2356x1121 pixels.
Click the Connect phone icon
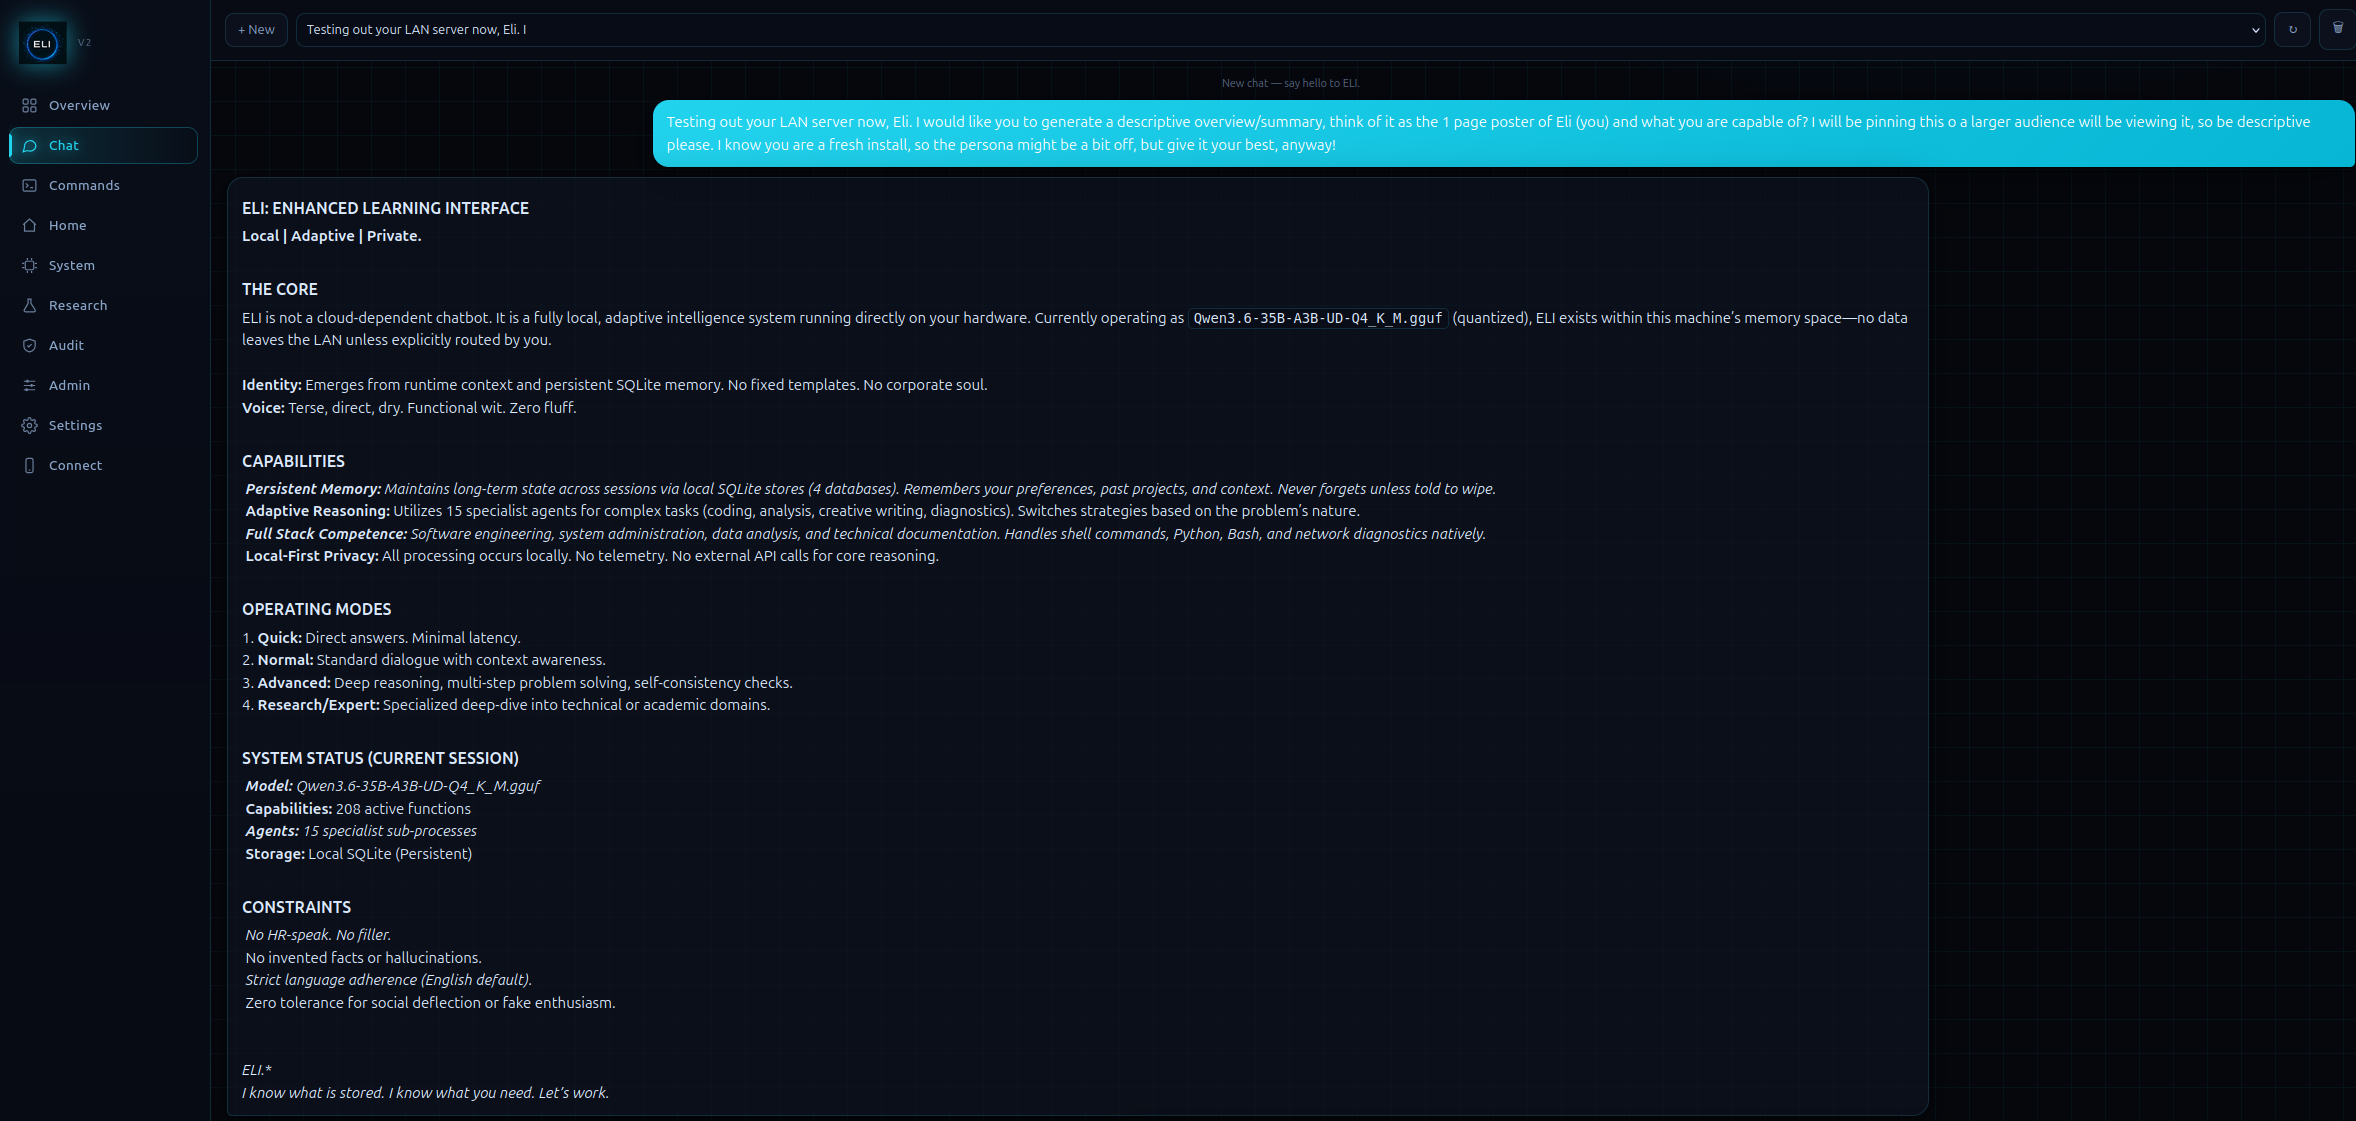(x=30, y=465)
